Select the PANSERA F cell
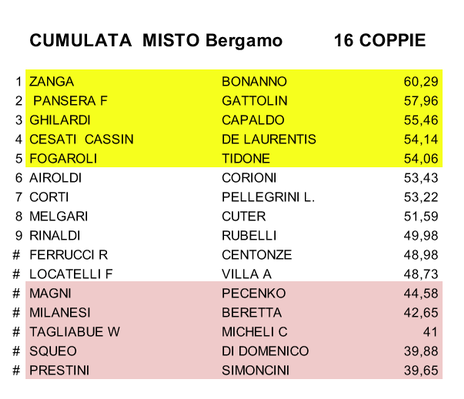 click(x=70, y=101)
